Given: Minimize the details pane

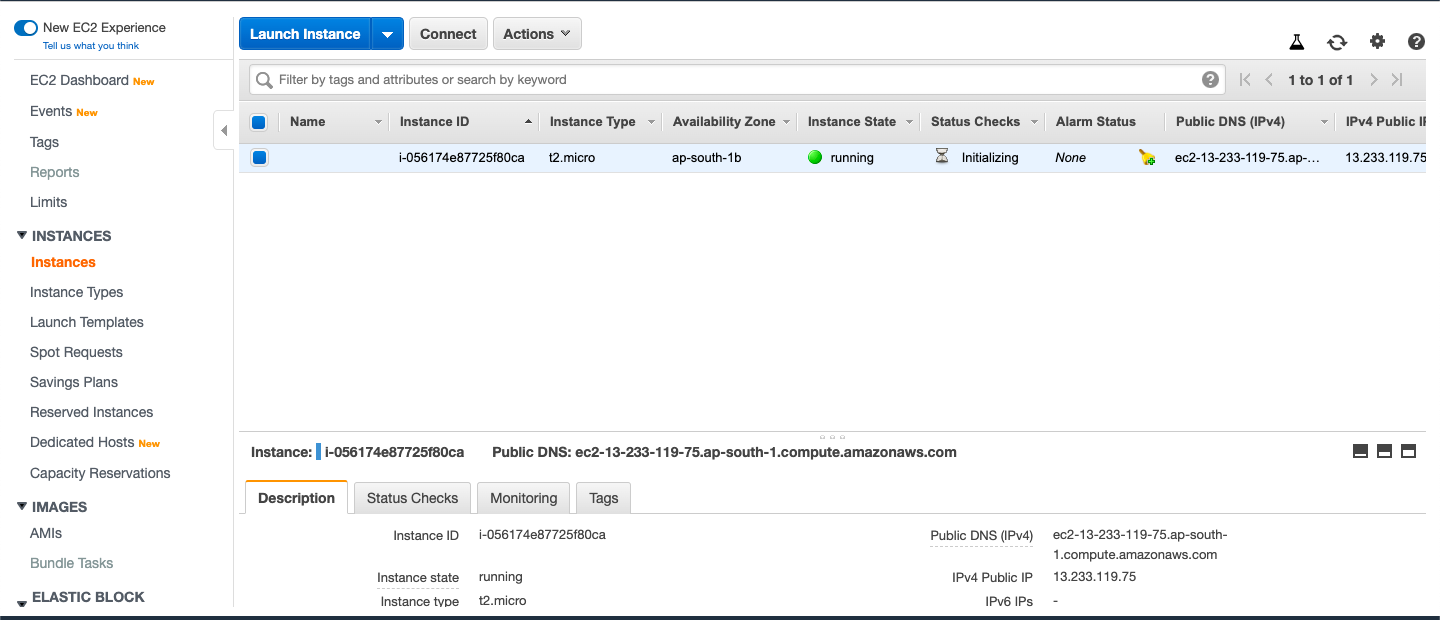Looking at the screenshot, I should coord(1360,451).
